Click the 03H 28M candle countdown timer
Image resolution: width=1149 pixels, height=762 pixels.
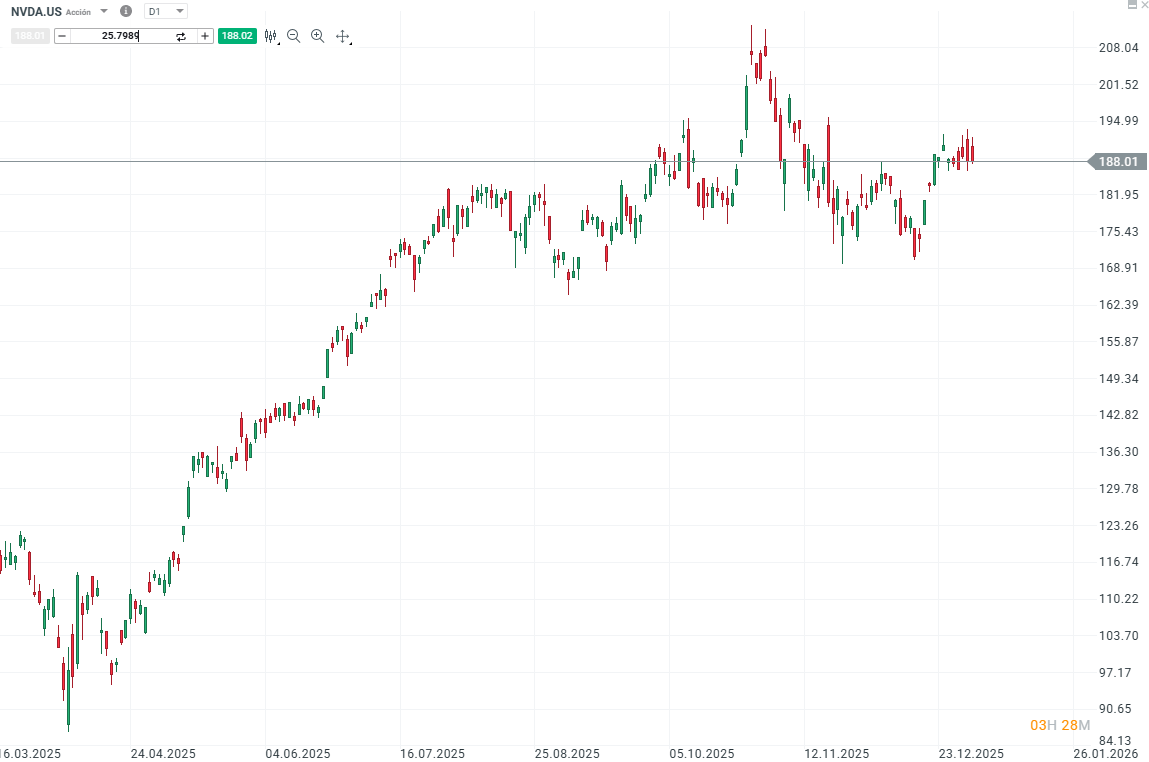[x=1060, y=724]
